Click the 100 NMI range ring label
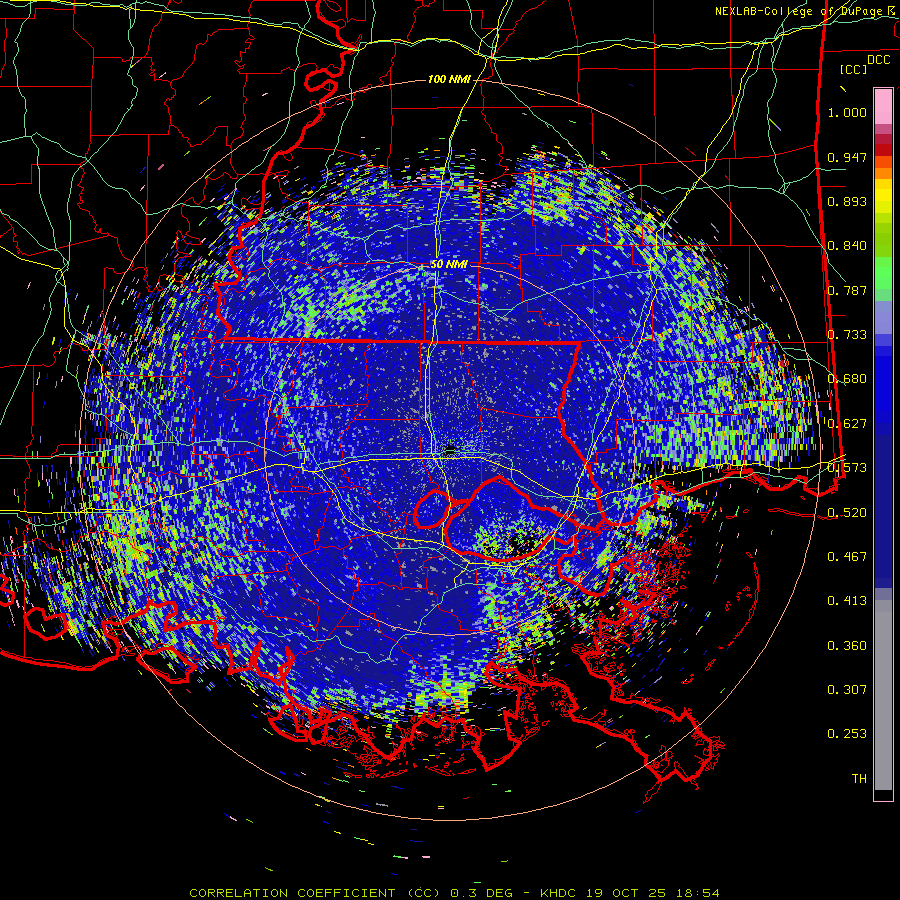The width and height of the screenshot is (900, 900). 448,79
